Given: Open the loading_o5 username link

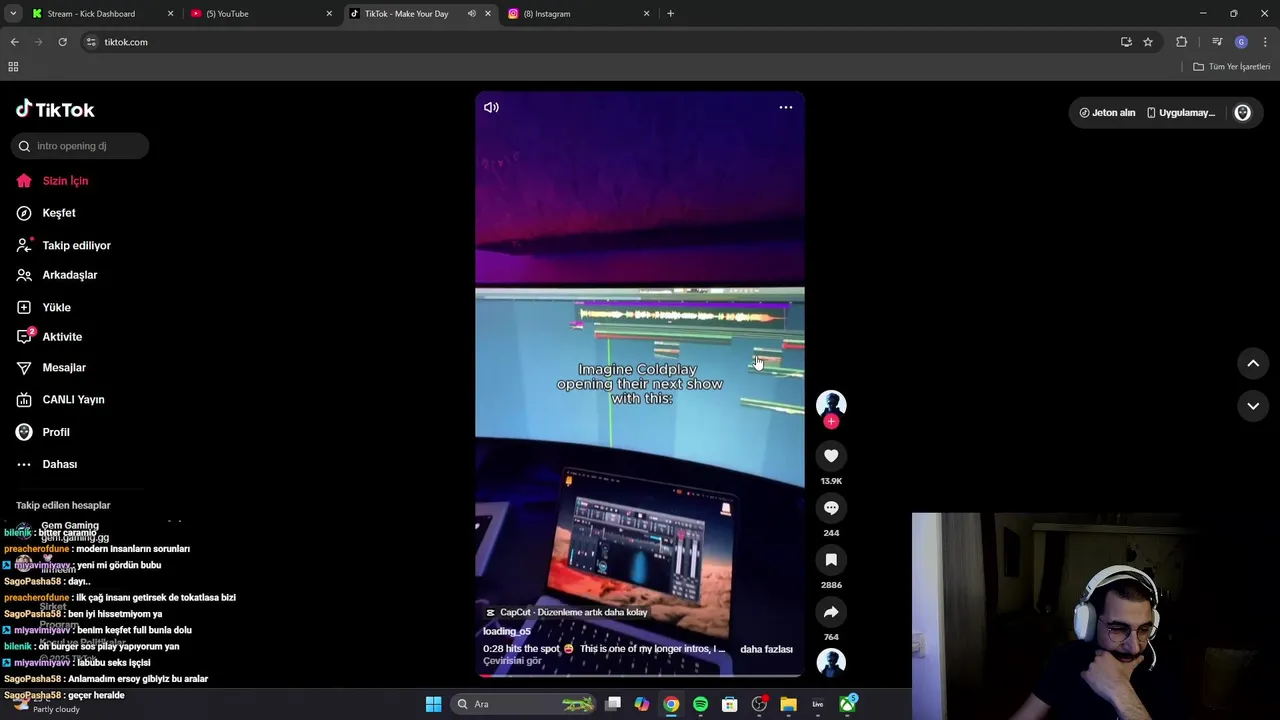Looking at the screenshot, I should click(507, 631).
